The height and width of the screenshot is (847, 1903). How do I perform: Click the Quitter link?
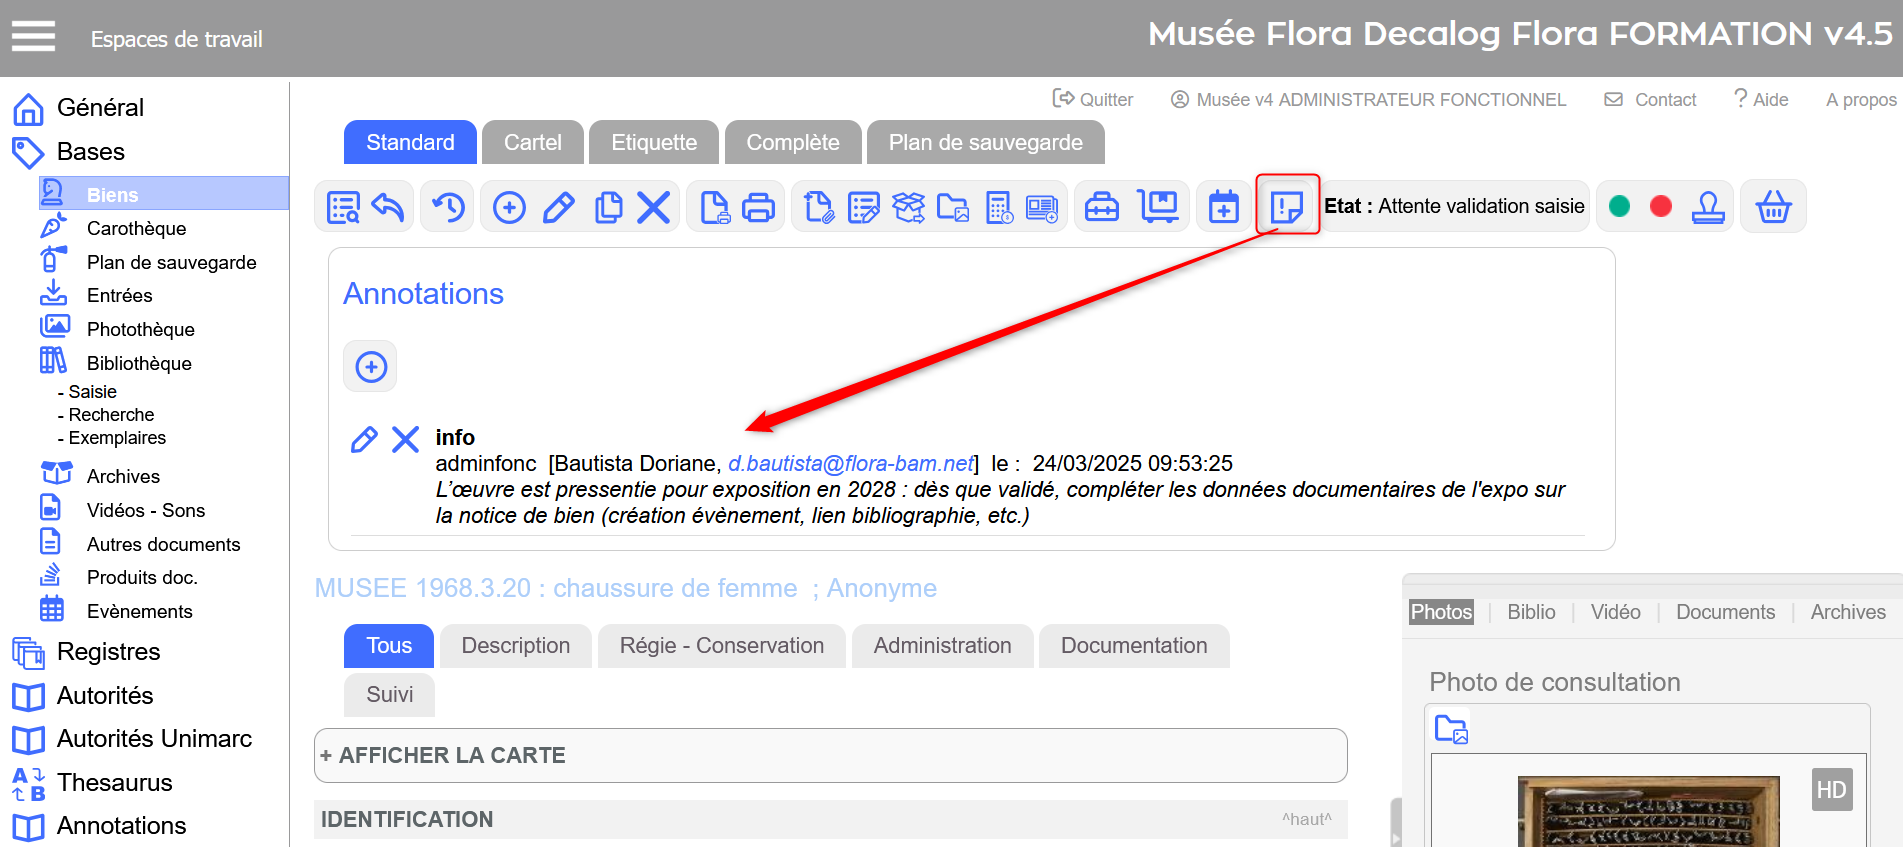click(x=1094, y=100)
